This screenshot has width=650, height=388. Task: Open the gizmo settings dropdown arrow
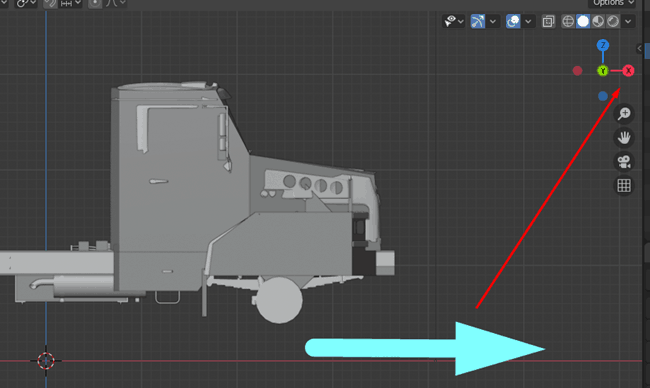tap(492, 21)
